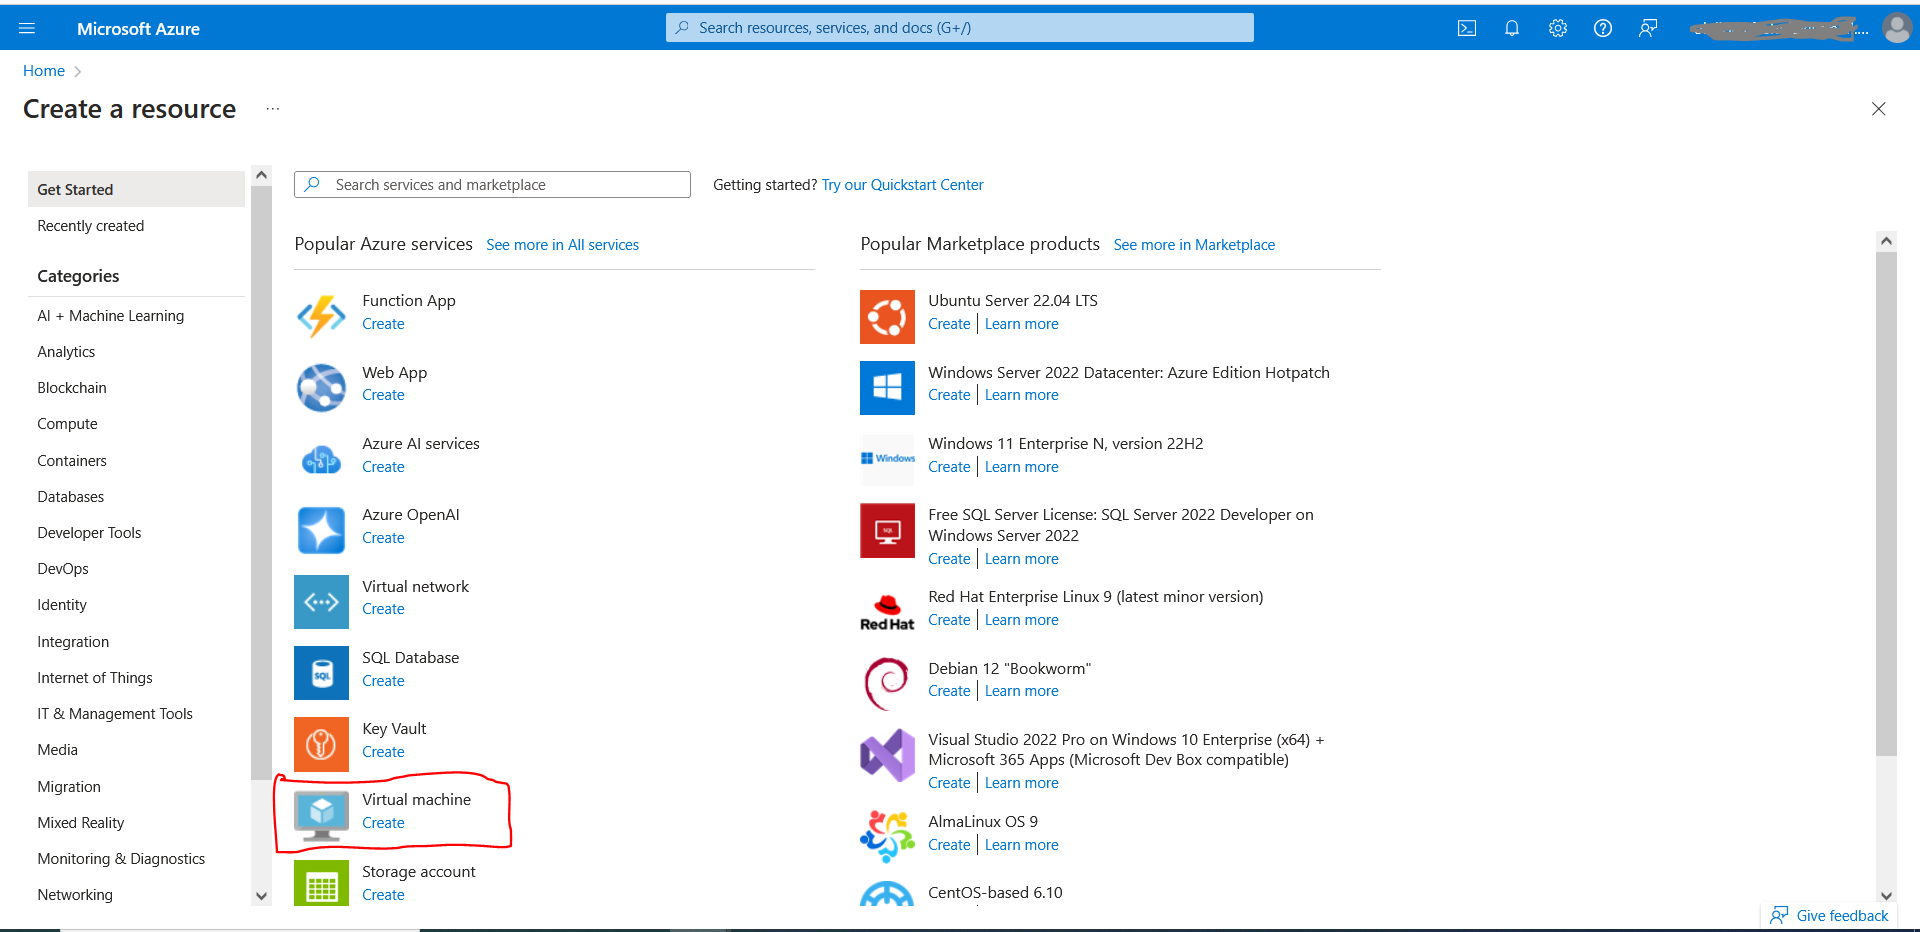The image size is (1920, 932).
Task: Open See more in All services
Action: pyautogui.click(x=562, y=245)
